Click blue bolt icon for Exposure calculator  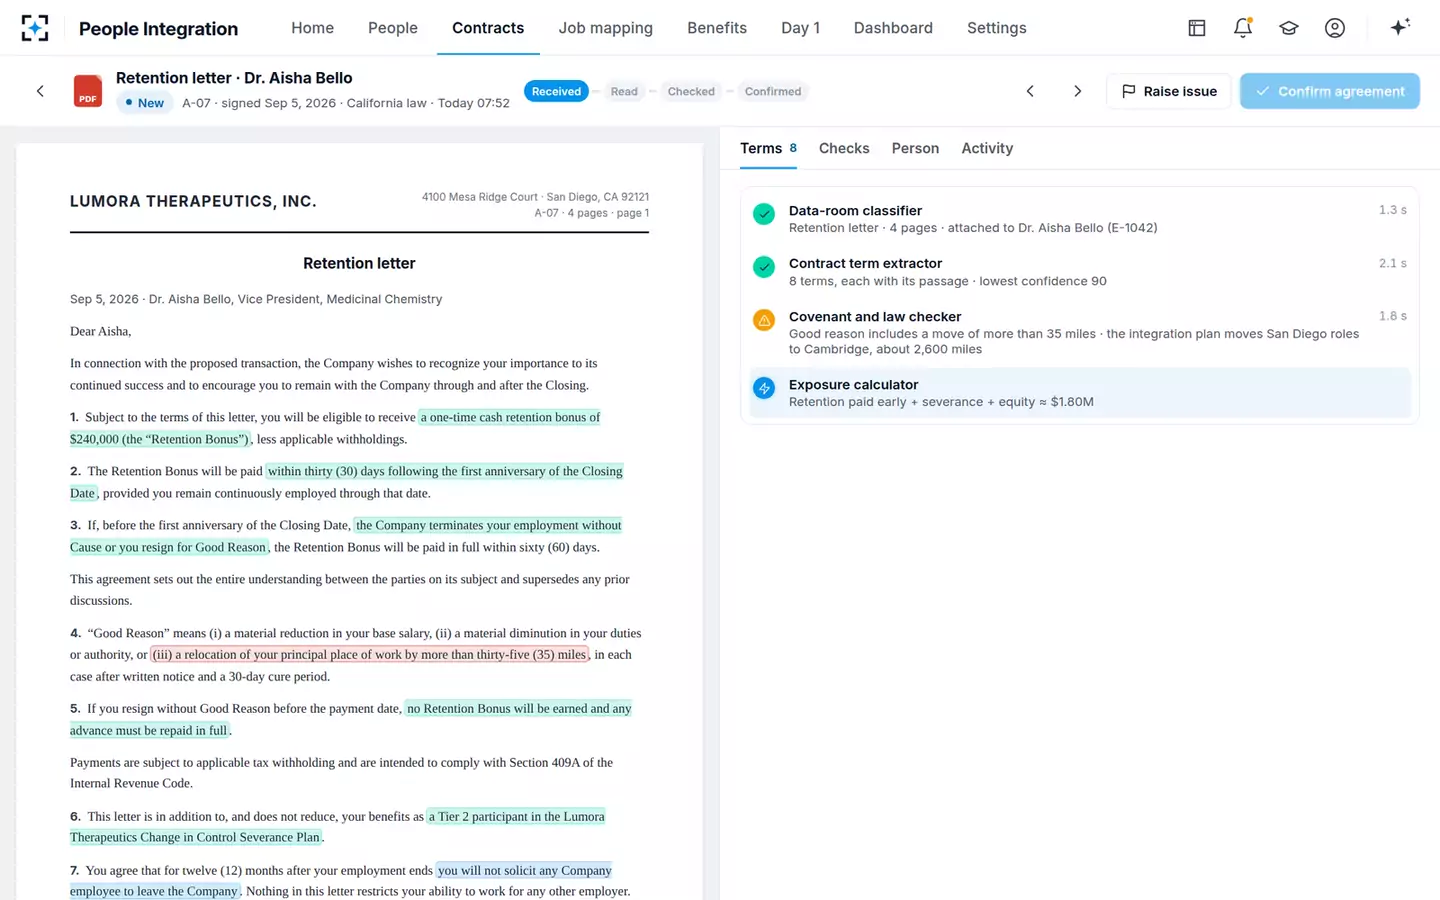point(764,388)
